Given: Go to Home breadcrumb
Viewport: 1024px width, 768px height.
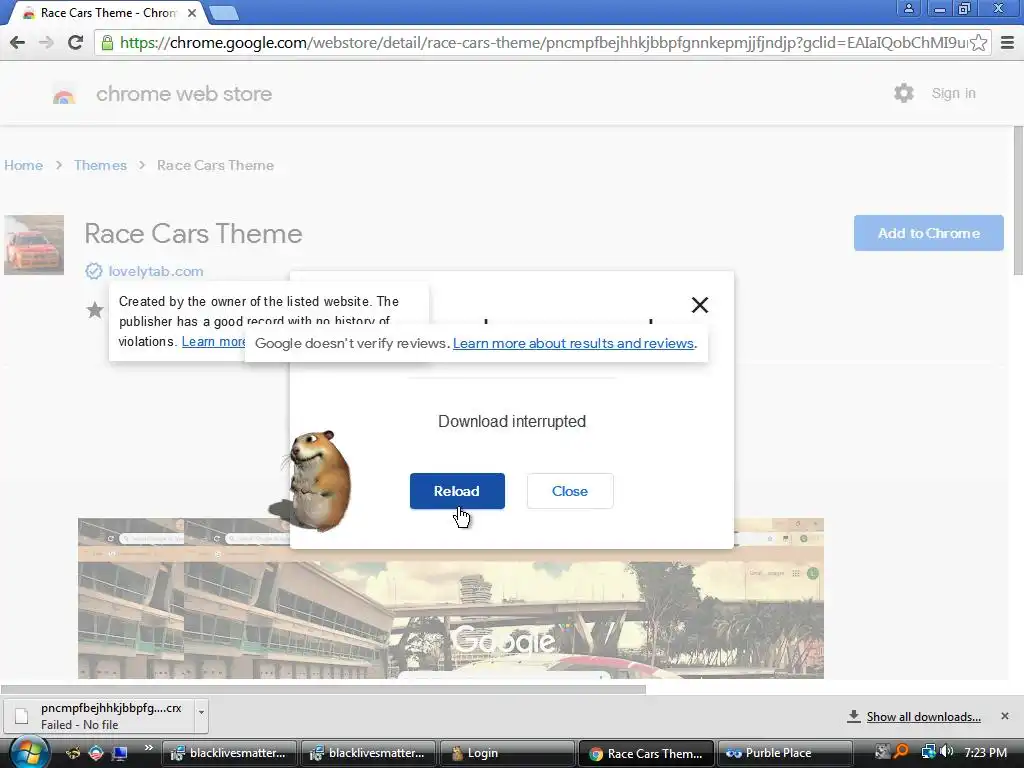Looking at the screenshot, I should point(24,165).
